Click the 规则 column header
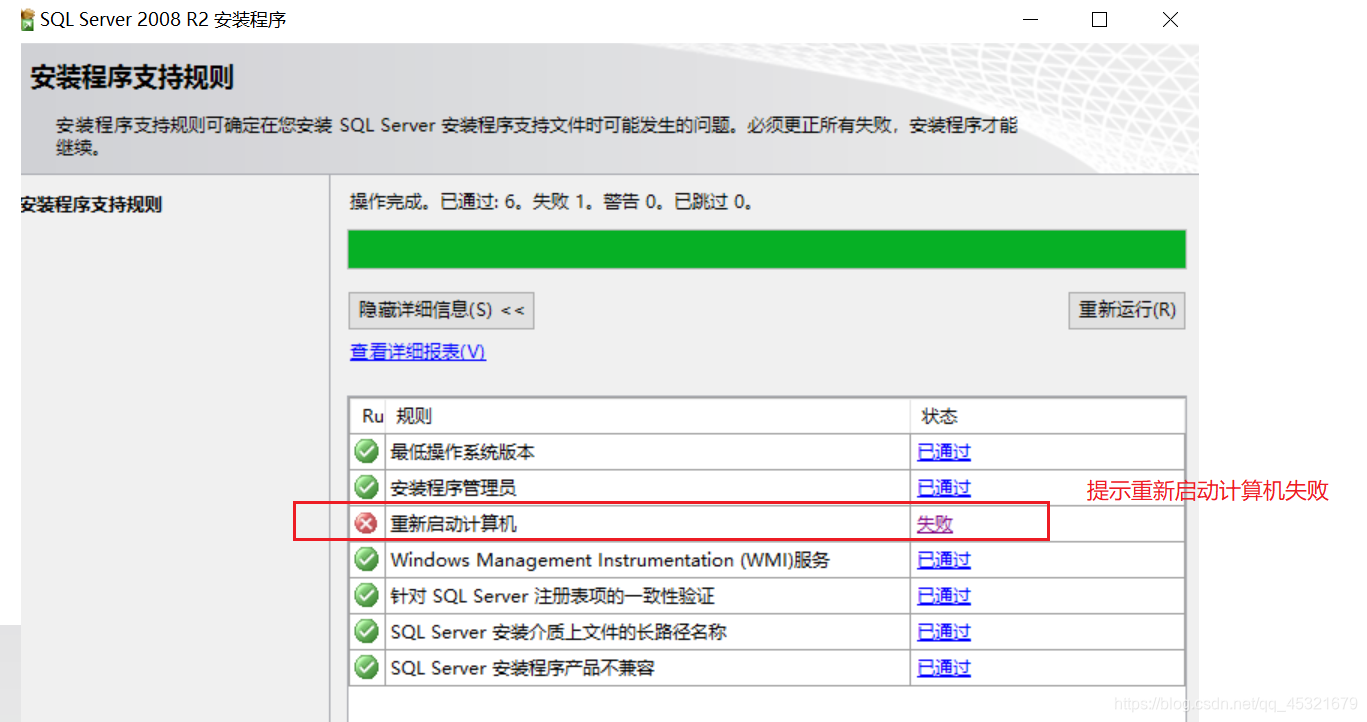 coord(648,416)
